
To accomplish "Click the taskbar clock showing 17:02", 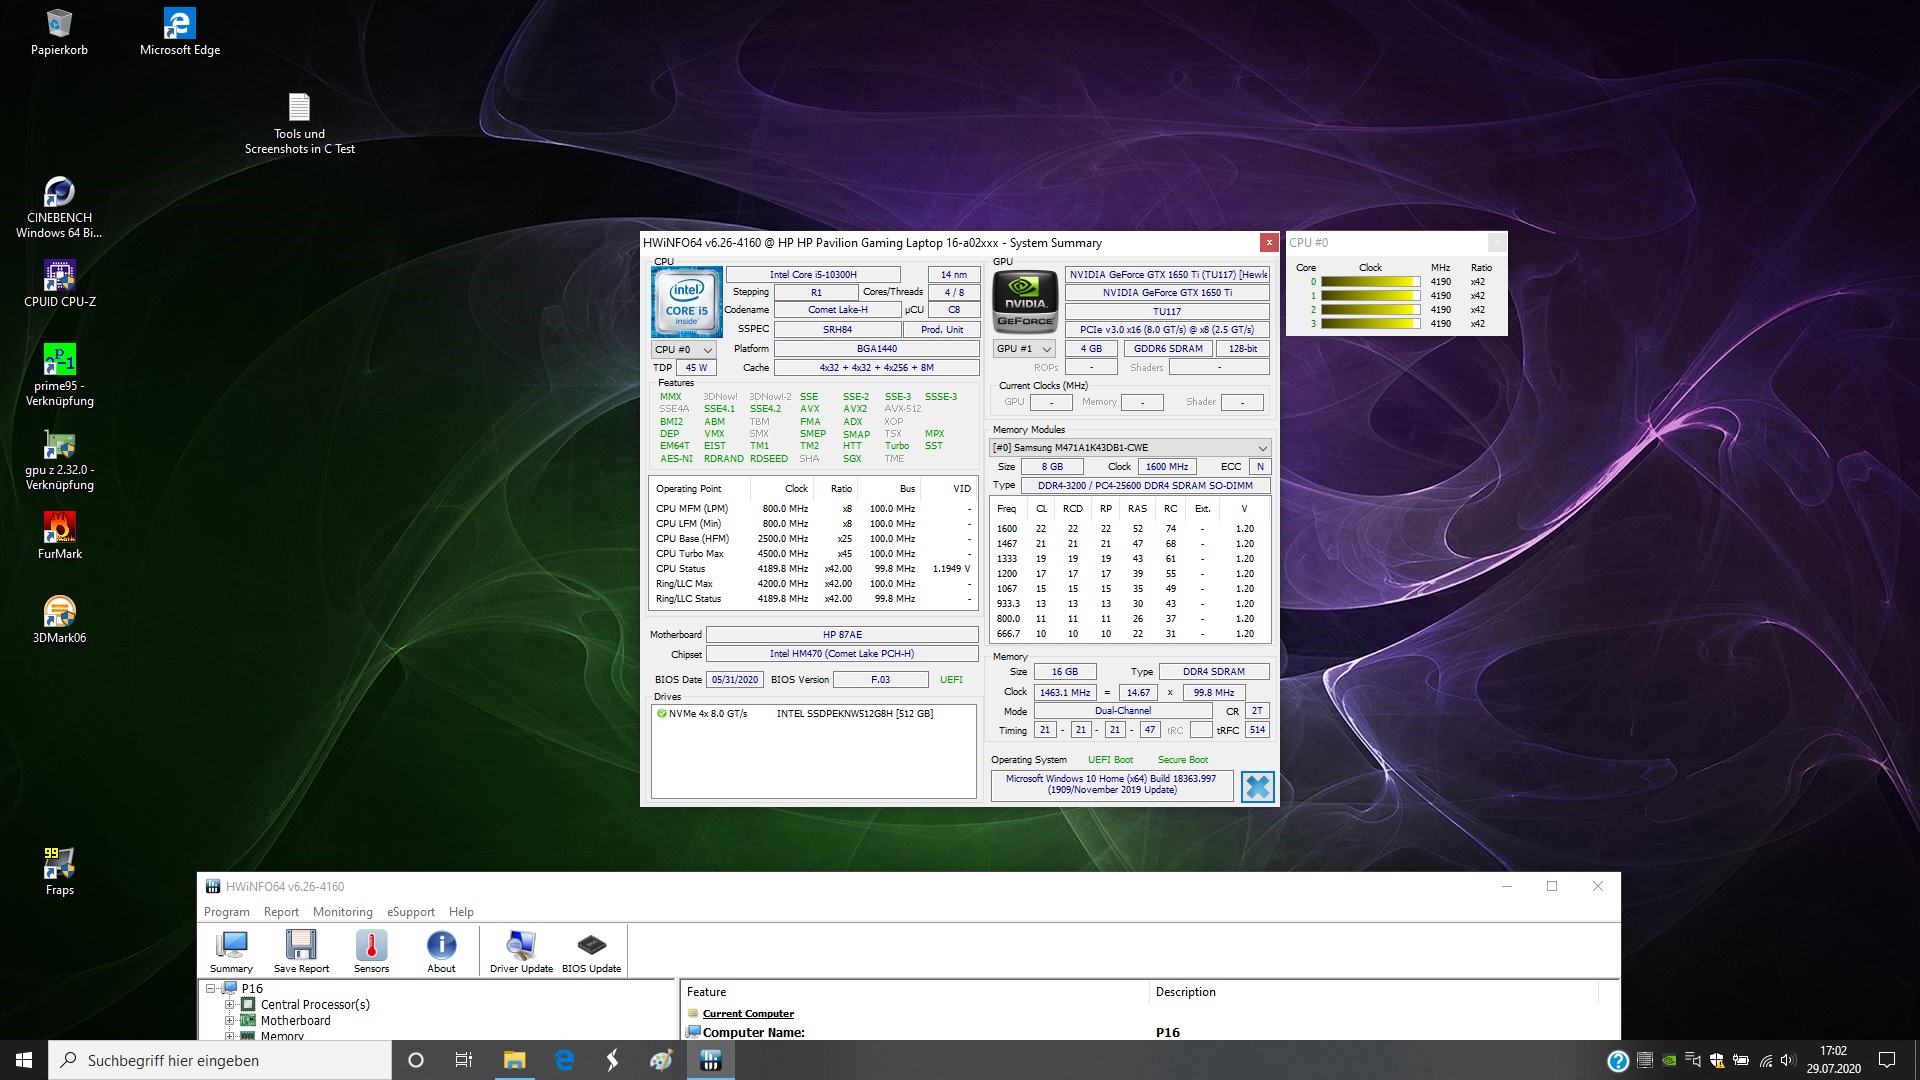I will coord(1833,1060).
